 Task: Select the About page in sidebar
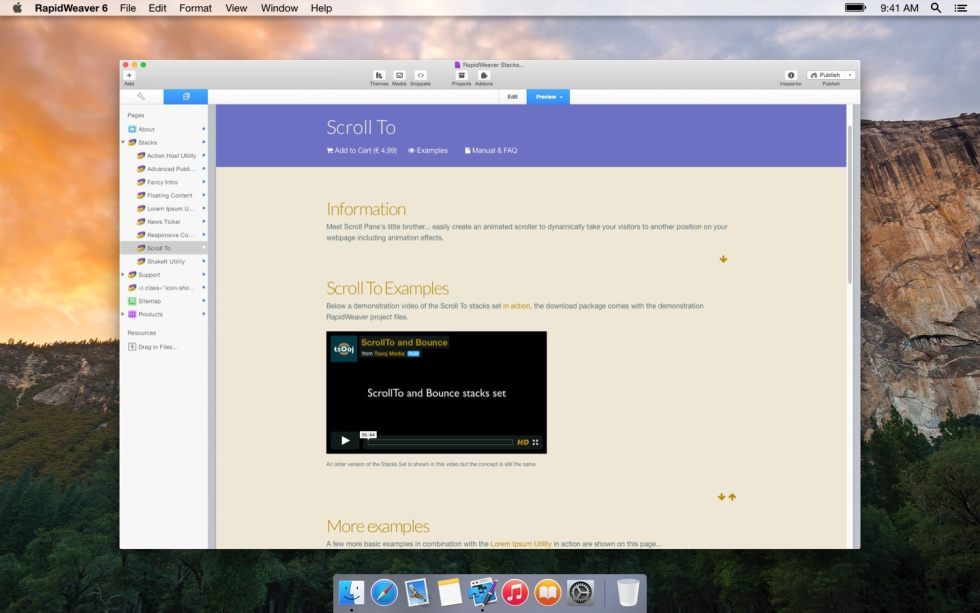(146, 129)
